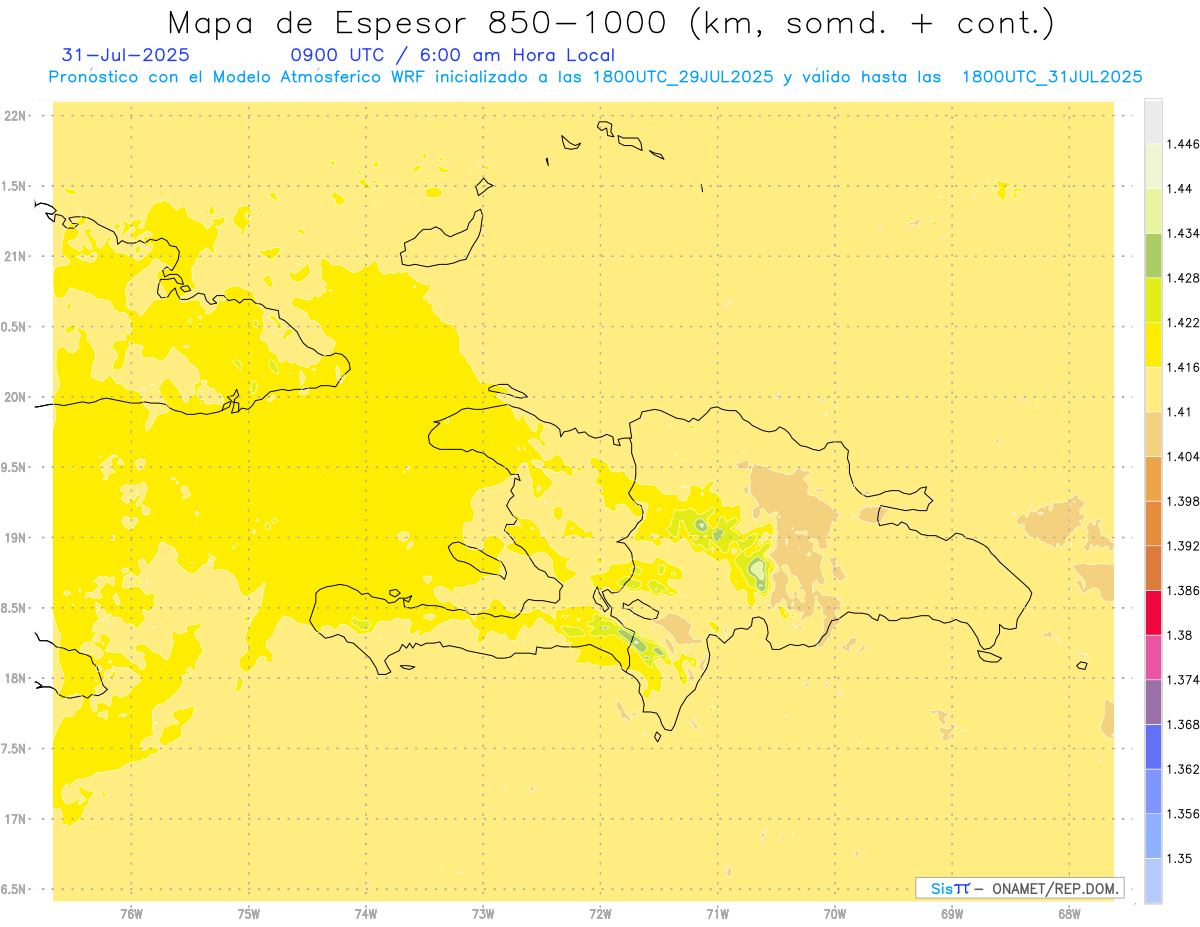Pick the orange legend swatch between 1.398 and 1.404

(1153, 479)
